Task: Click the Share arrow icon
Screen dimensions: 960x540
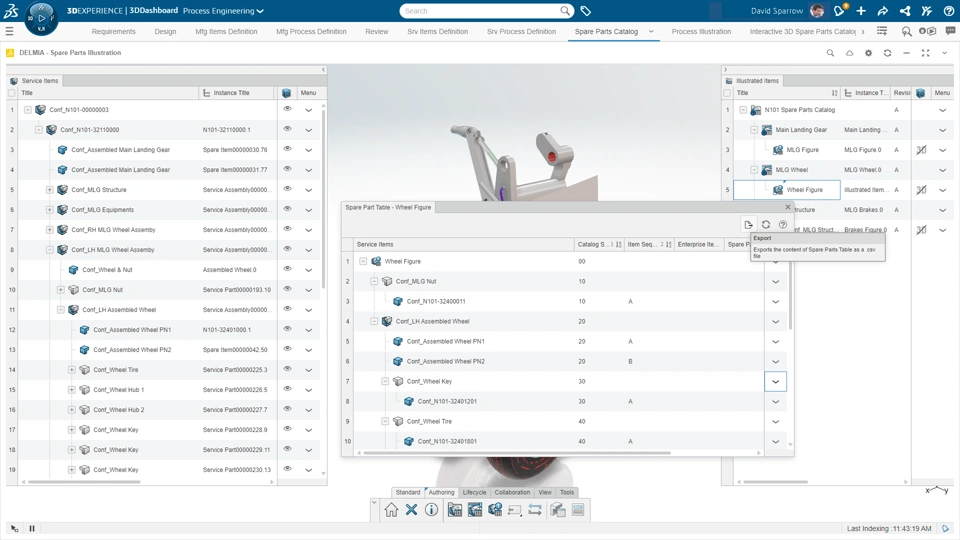Action: (882, 11)
